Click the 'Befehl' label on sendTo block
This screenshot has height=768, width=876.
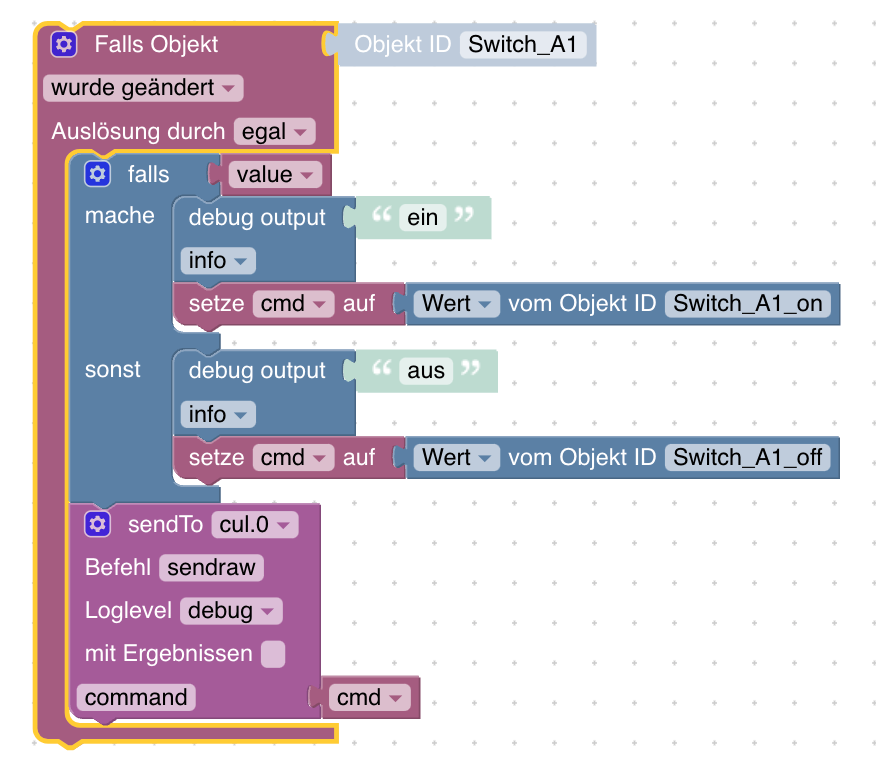tap(118, 567)
